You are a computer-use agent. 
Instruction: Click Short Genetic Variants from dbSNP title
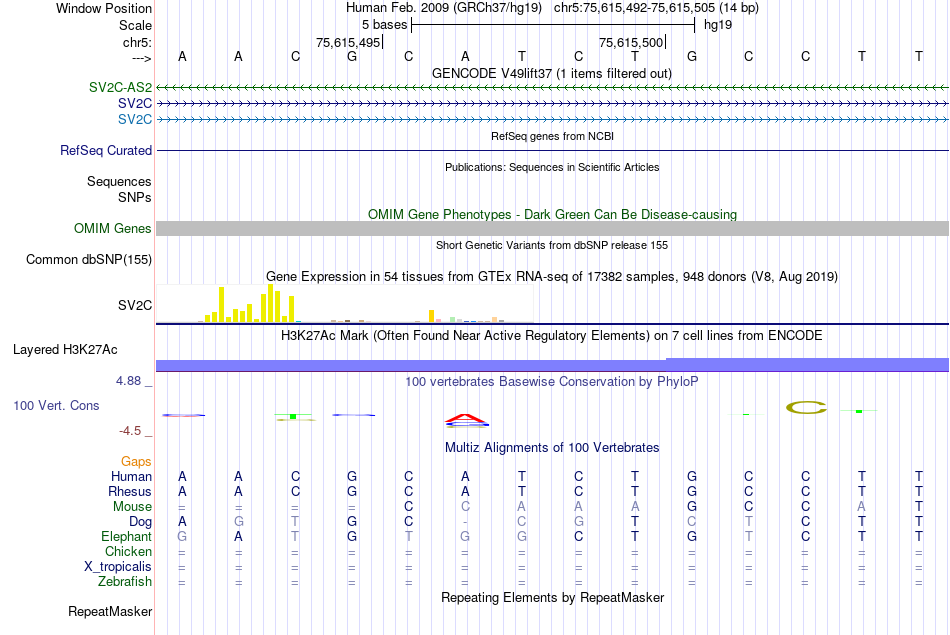point(552,245)
